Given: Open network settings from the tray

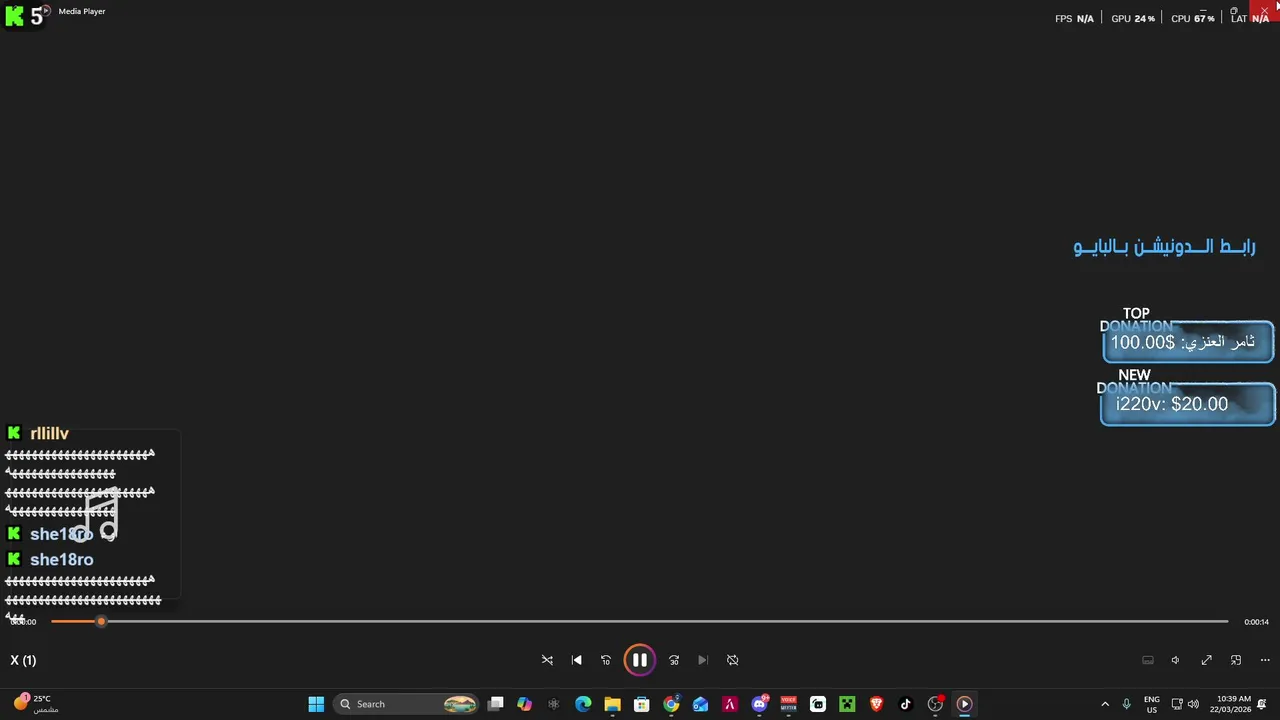Looking at the screenshot, I should (x=1177, y=704).
